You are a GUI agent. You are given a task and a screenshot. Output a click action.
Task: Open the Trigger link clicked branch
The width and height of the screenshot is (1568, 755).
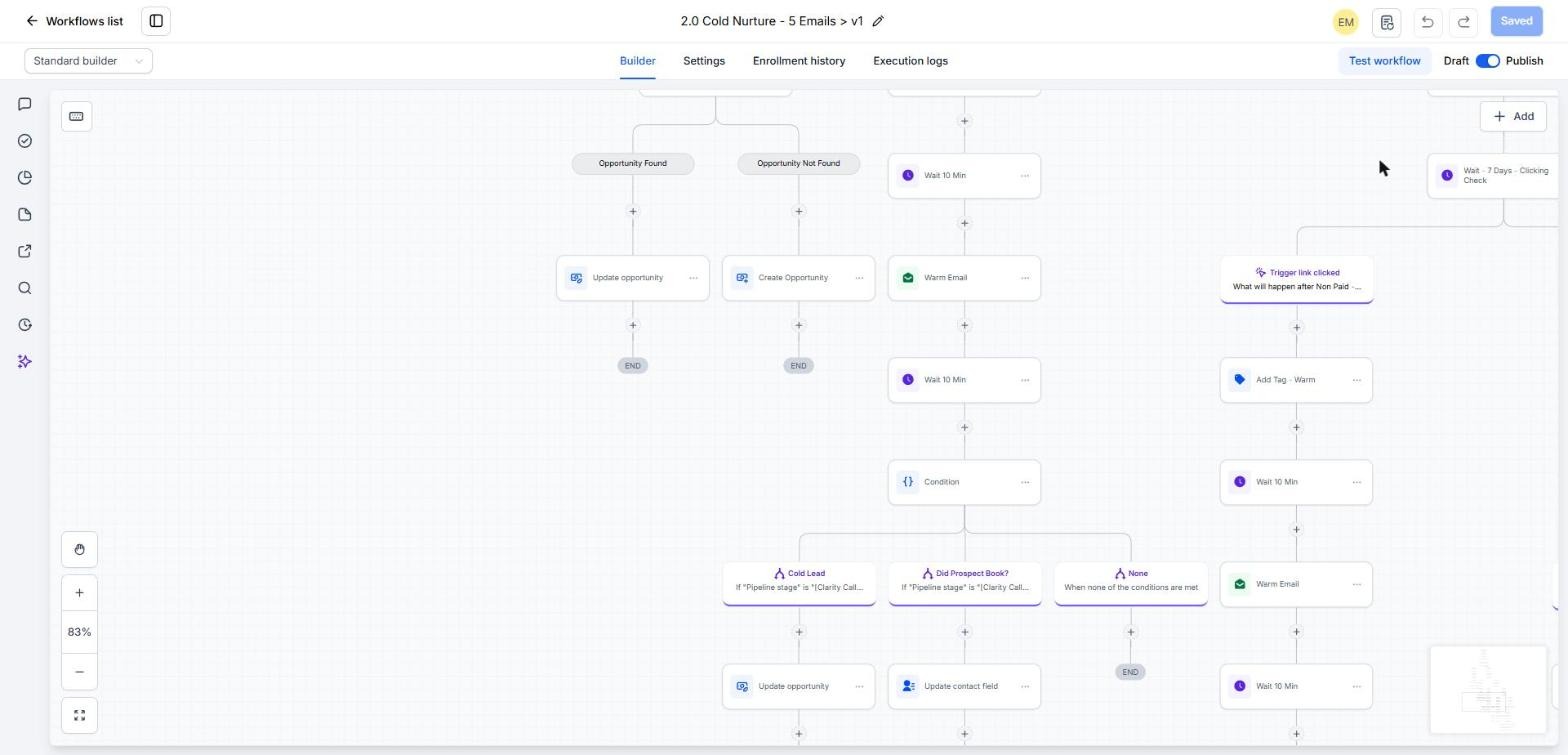coord(1297,279)
